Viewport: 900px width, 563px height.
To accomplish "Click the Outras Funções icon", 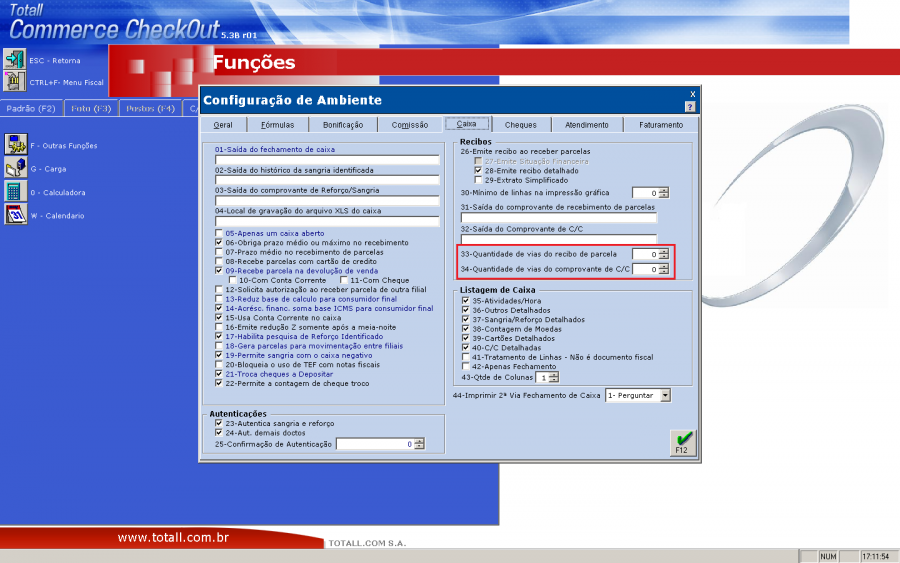I will click(x=15, y=145).
